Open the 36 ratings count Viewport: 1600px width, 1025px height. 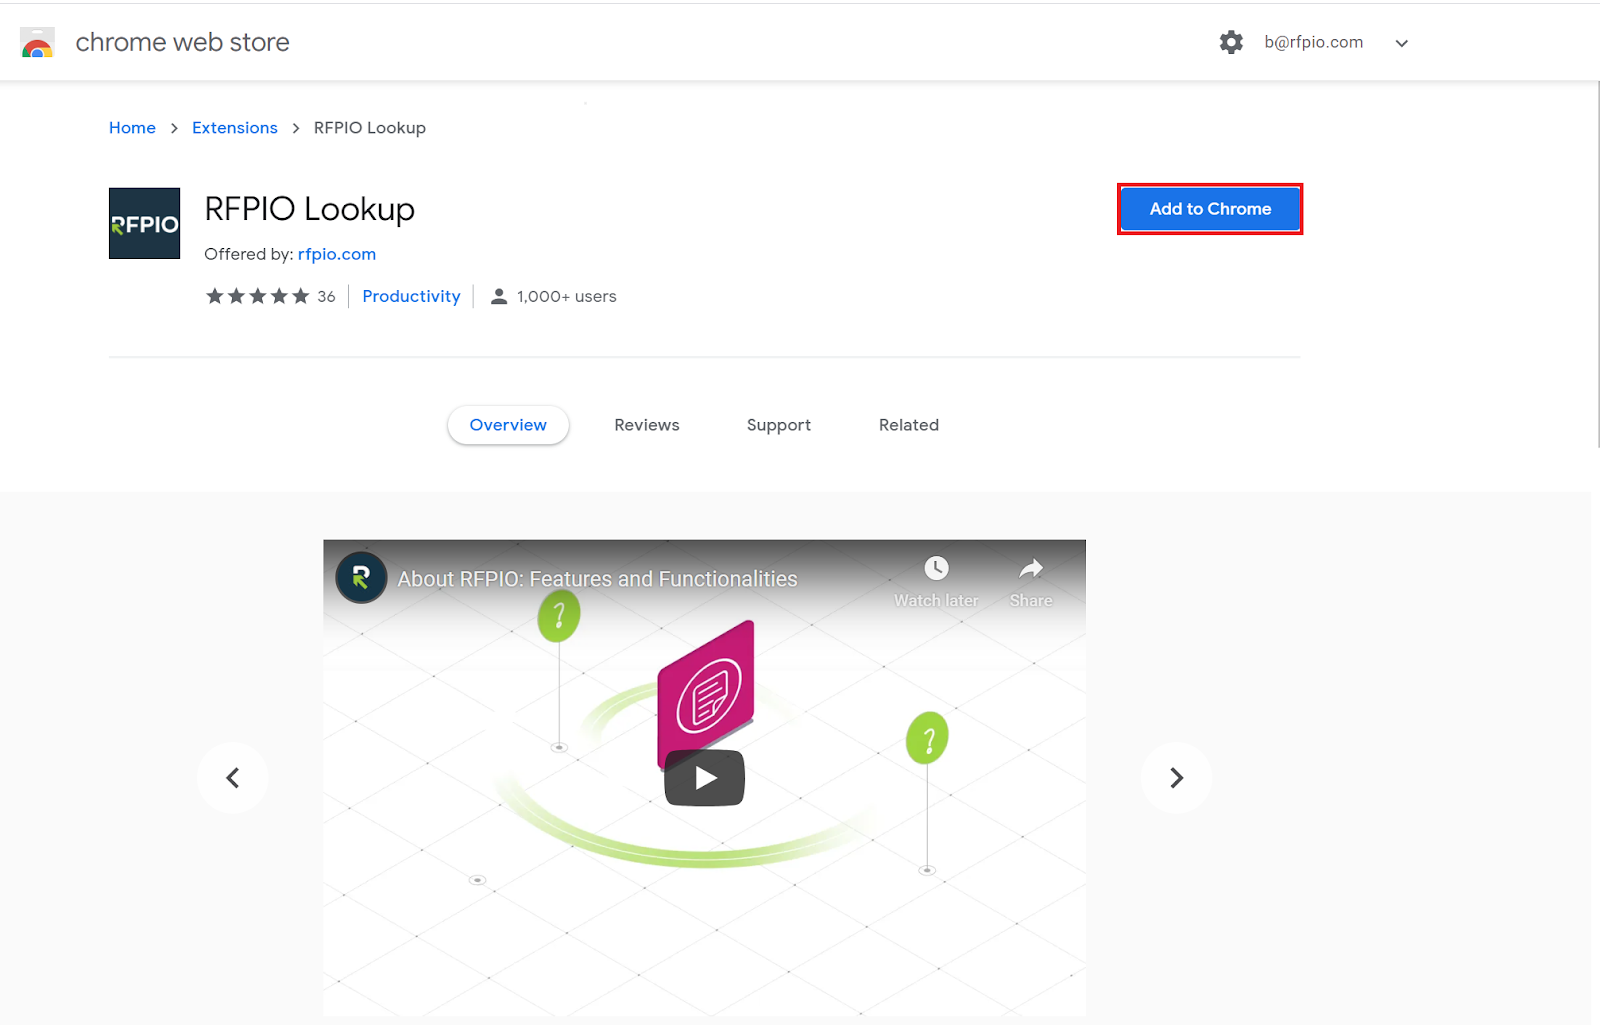(x=326, y=296)
